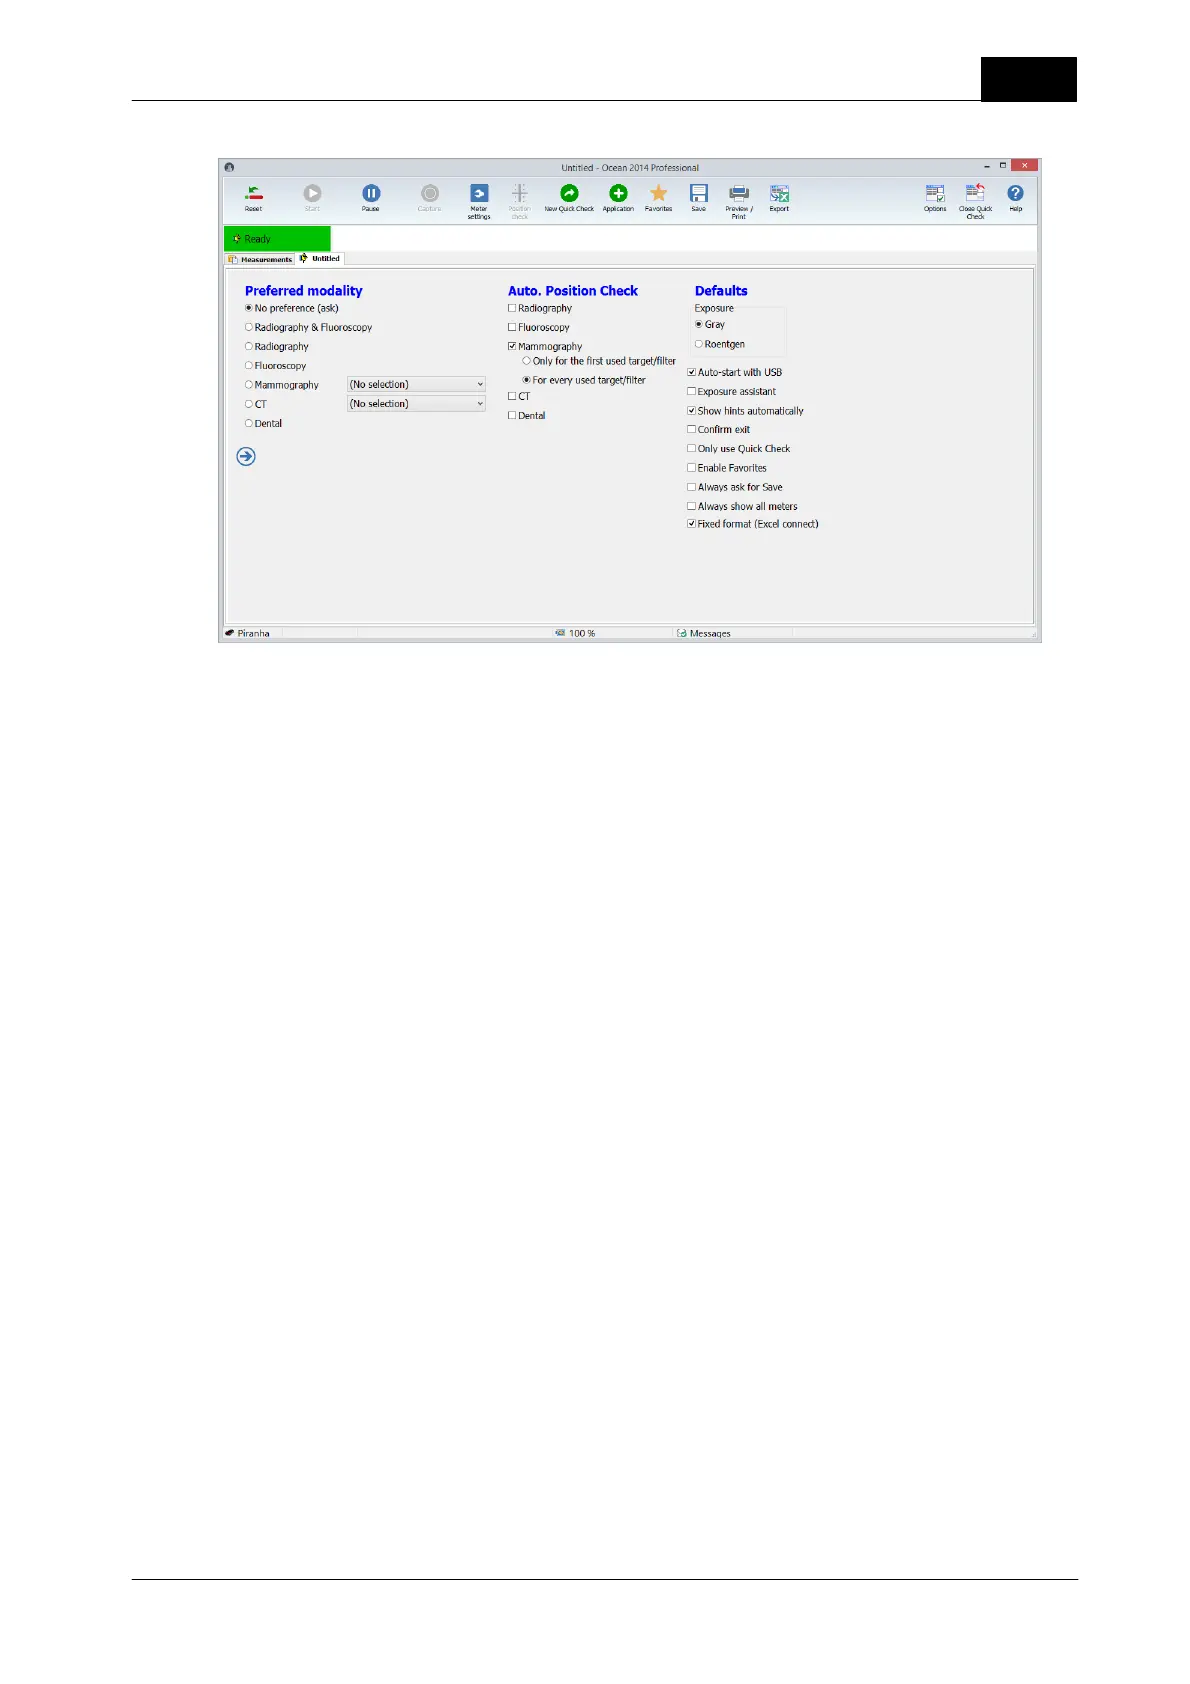
Task: Open CT (No selection) dropdown
Action: click(x=416, y=404)
